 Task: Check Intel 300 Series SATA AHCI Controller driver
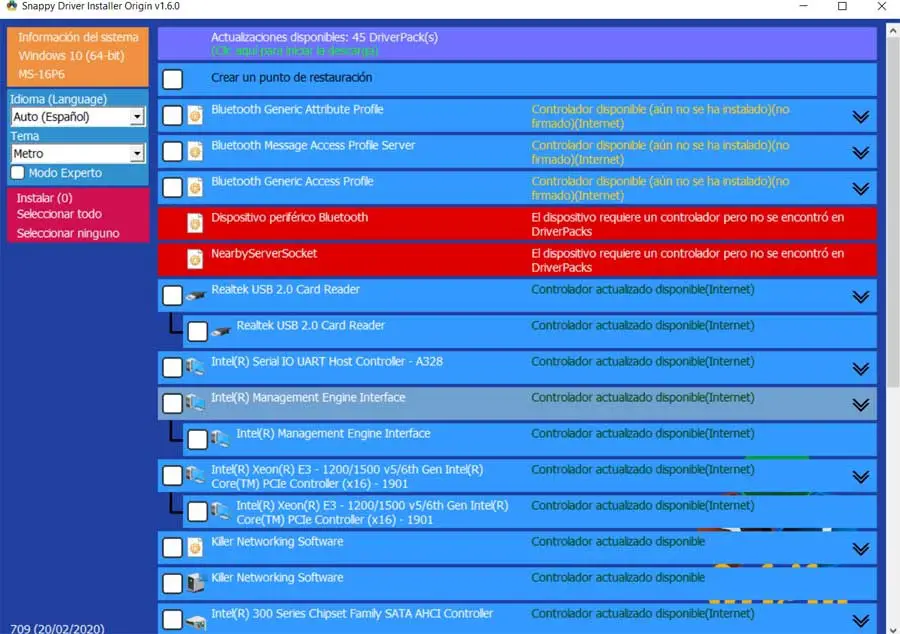pyautogui.click(x=172, y=620)
